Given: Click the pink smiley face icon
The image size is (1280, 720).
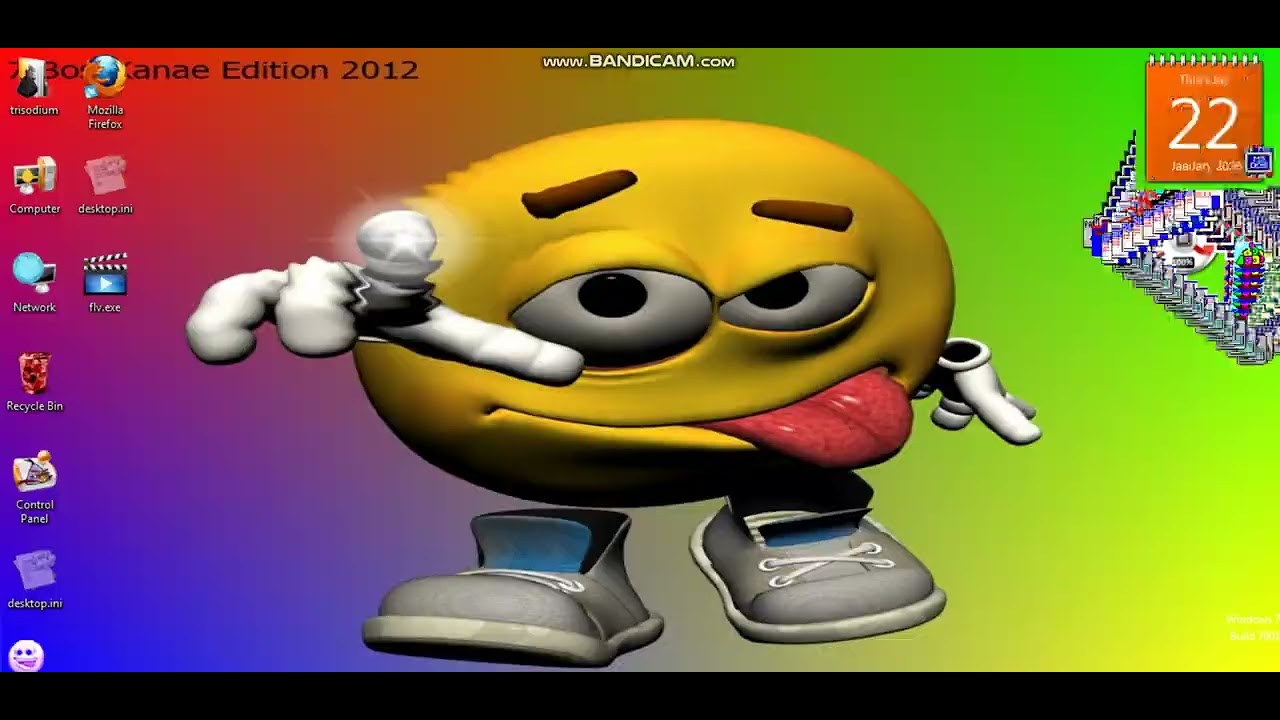Looking at the screenshot, I should tap(26, 656).
